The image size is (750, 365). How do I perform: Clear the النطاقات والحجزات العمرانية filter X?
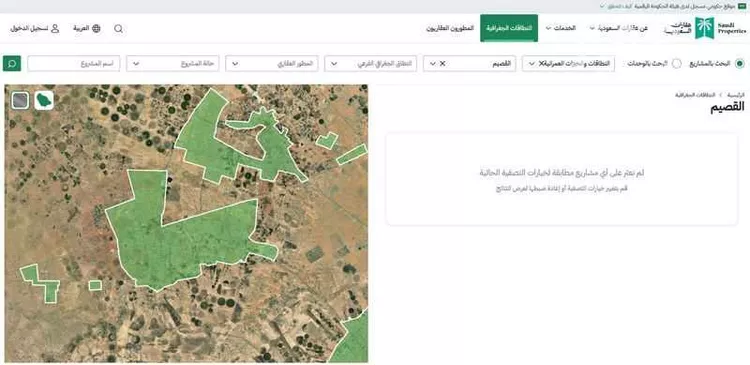pyautogui.click(x=541, y=64)
